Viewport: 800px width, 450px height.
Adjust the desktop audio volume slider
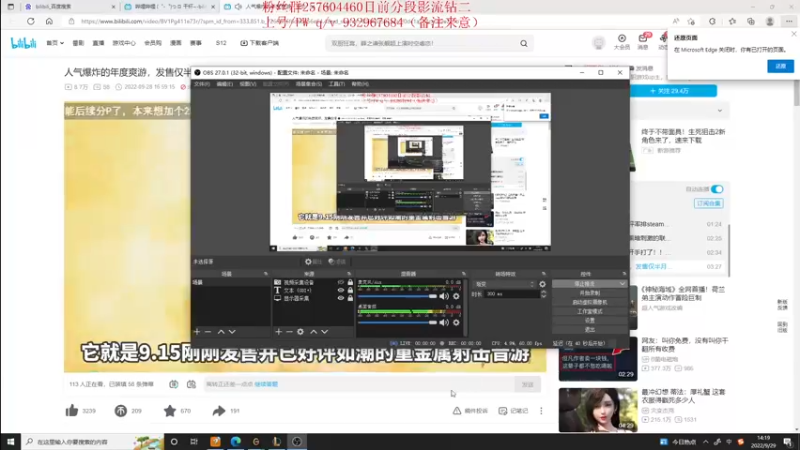click(397, 322)
